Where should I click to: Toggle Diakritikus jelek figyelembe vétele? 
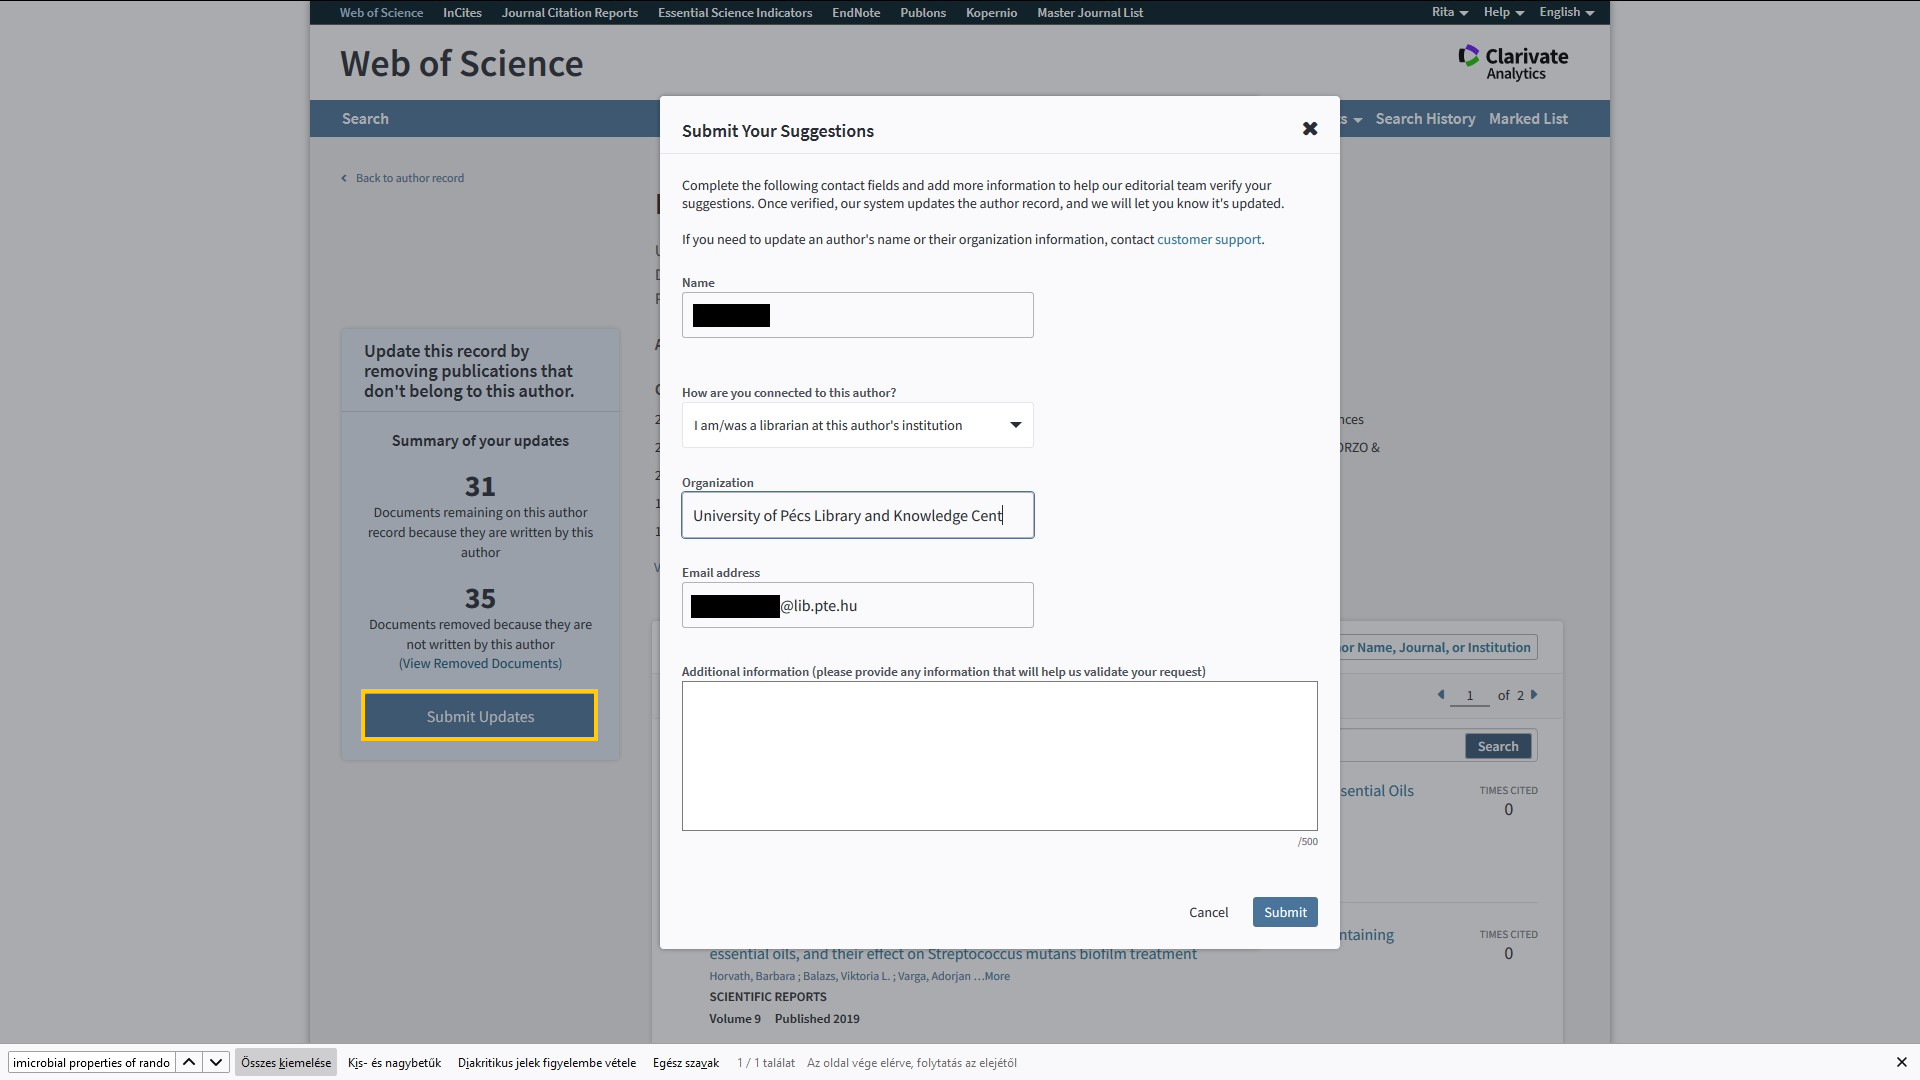coord(547,1062)
